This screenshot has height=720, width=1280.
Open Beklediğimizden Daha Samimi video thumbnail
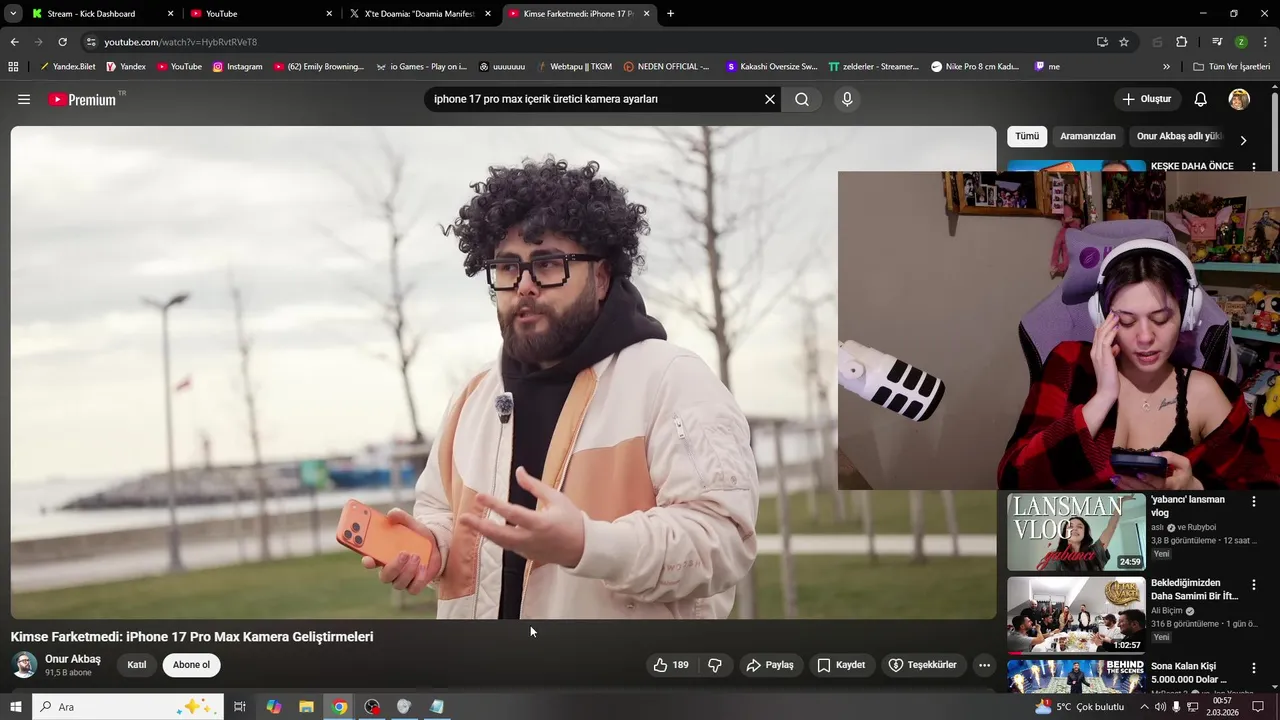(1076, 615)
